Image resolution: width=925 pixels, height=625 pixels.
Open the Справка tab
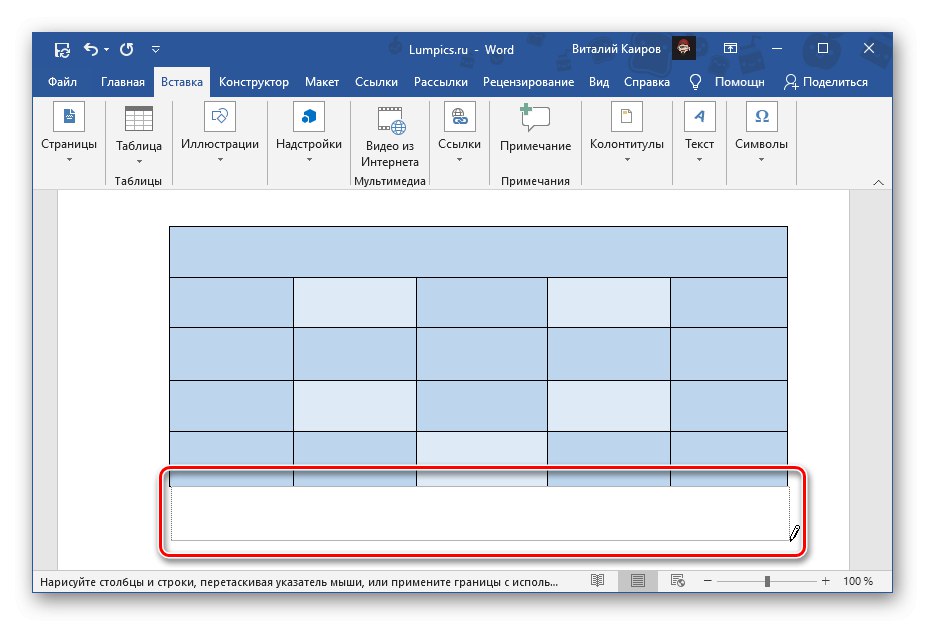[x=647, y=82]
